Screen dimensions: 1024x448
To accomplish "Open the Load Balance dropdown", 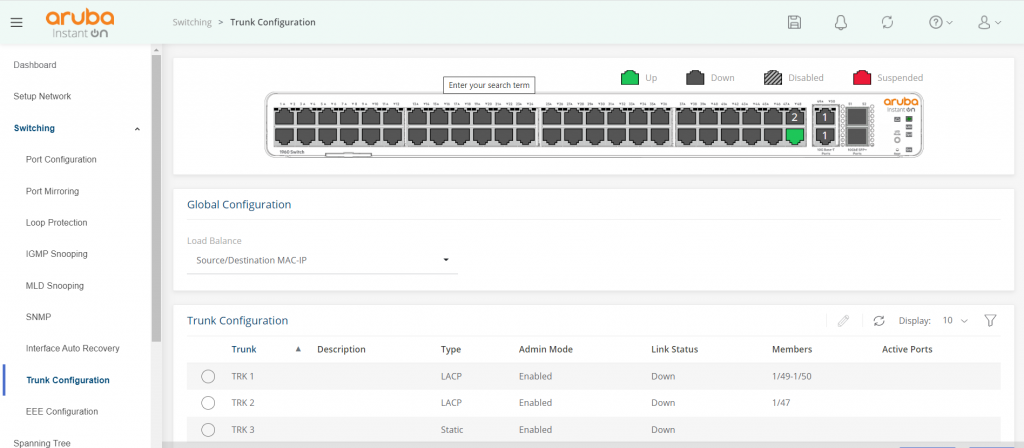I will pos(323,260).
